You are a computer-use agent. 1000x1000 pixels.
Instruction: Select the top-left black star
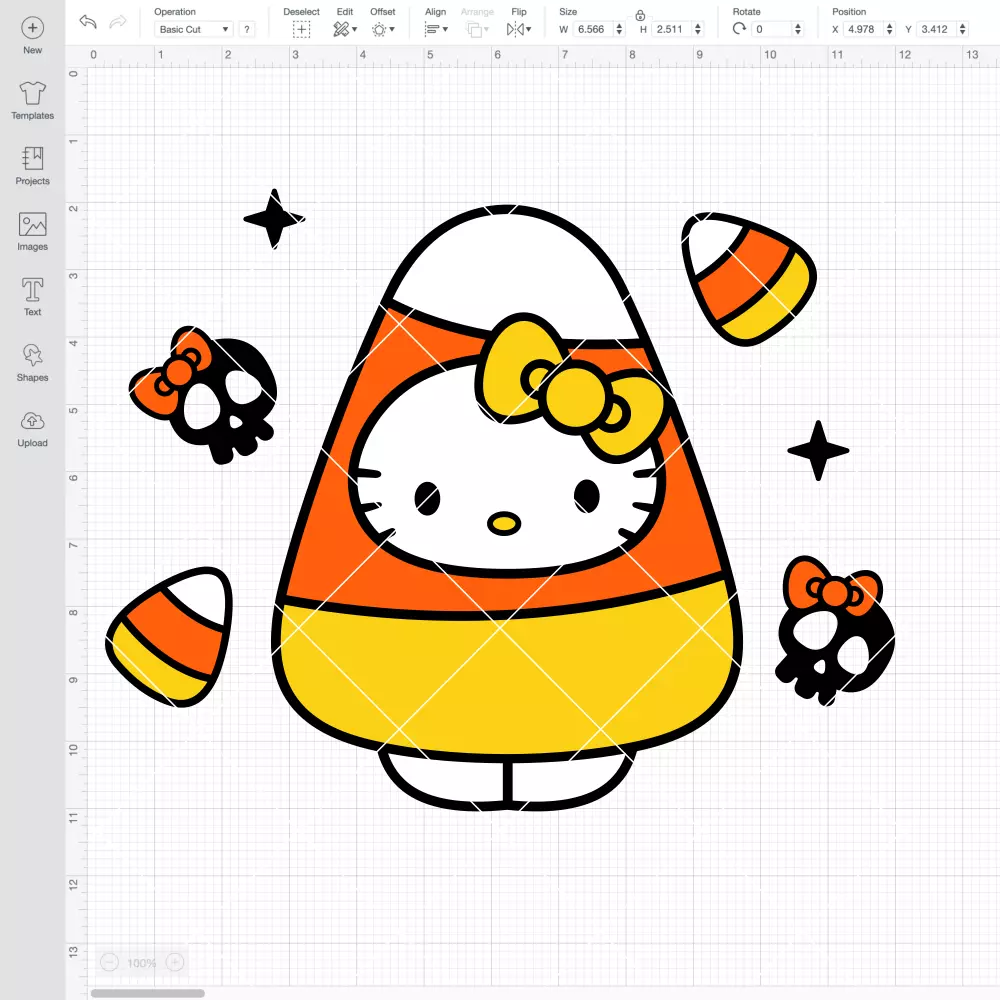click(274, 219)
